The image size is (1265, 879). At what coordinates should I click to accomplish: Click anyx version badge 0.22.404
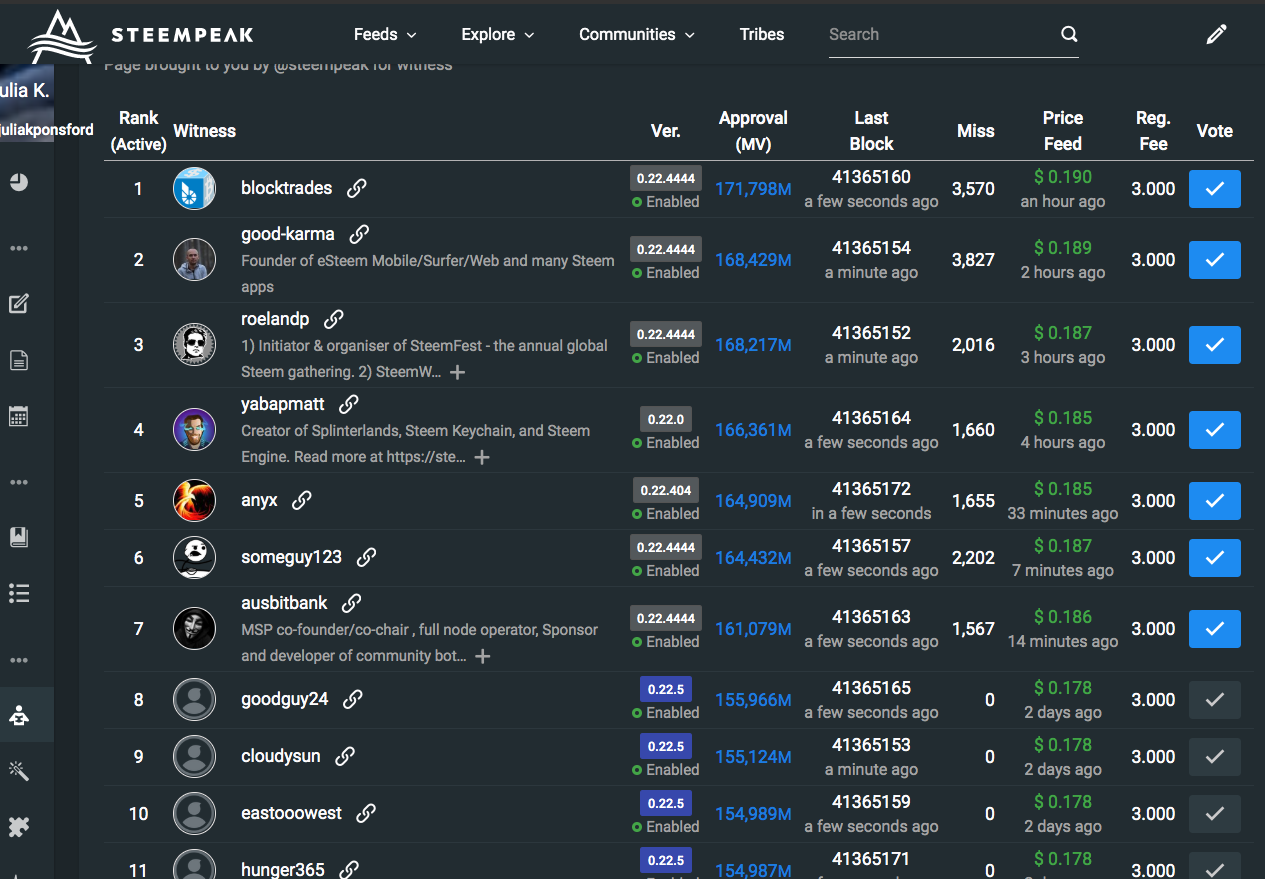[665, 490]
